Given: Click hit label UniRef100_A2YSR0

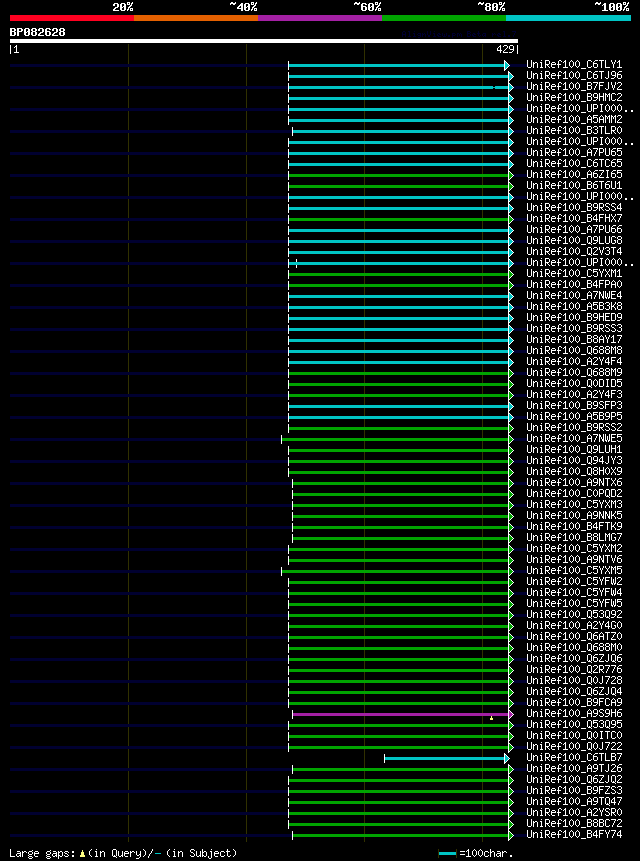Looking at the screenshot, I should 574,812.
